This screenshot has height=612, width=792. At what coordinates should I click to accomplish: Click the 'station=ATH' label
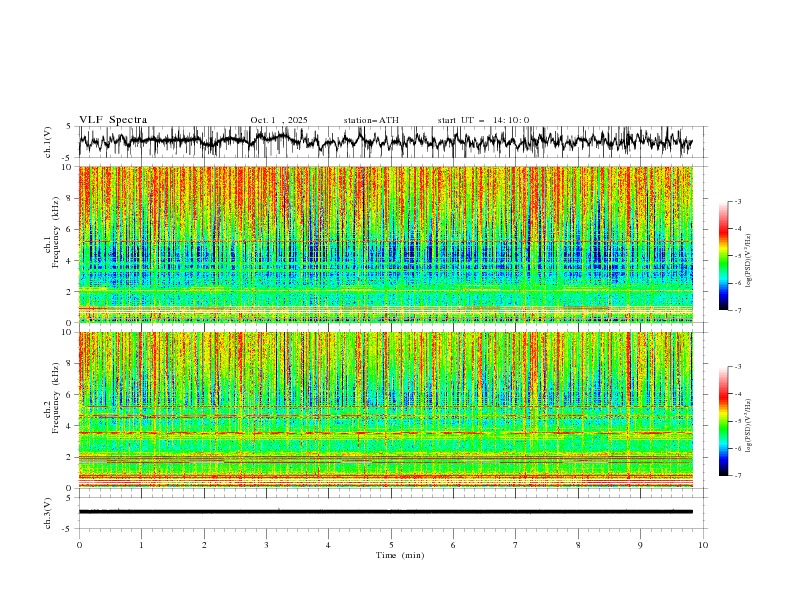tap(371, 120)
